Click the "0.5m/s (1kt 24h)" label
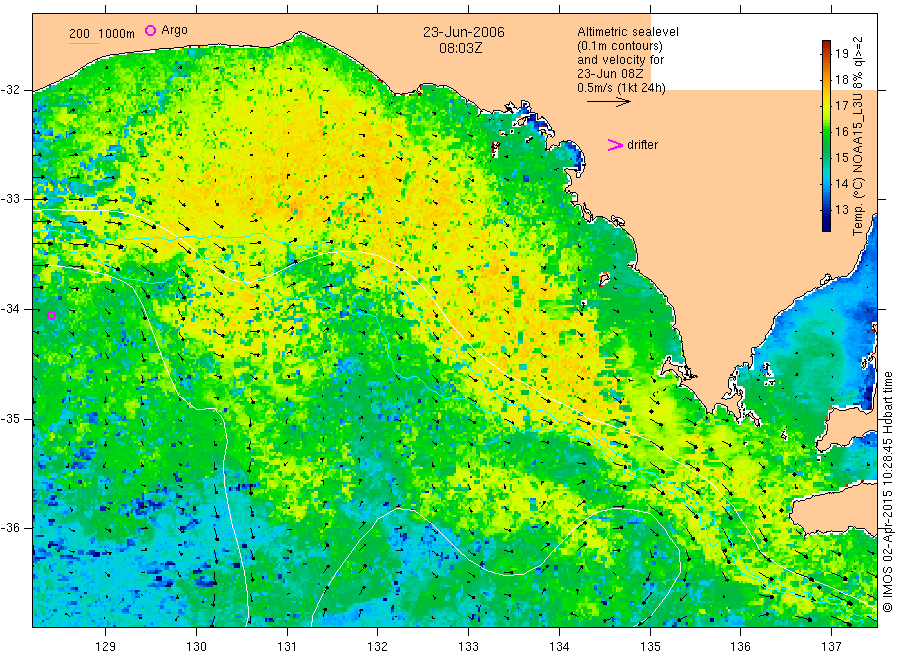This screenshot has height=660, width=900. [x=622, y=88]
